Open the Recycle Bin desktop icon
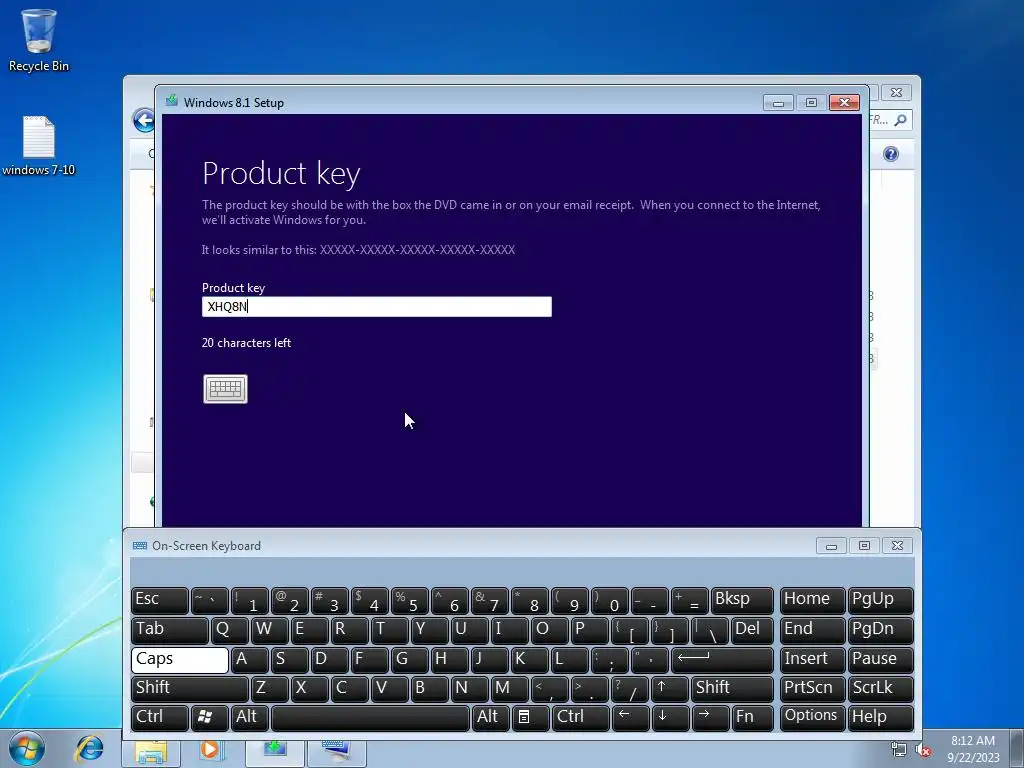This screenshot has width=1024, height=768. click(39, 40)
